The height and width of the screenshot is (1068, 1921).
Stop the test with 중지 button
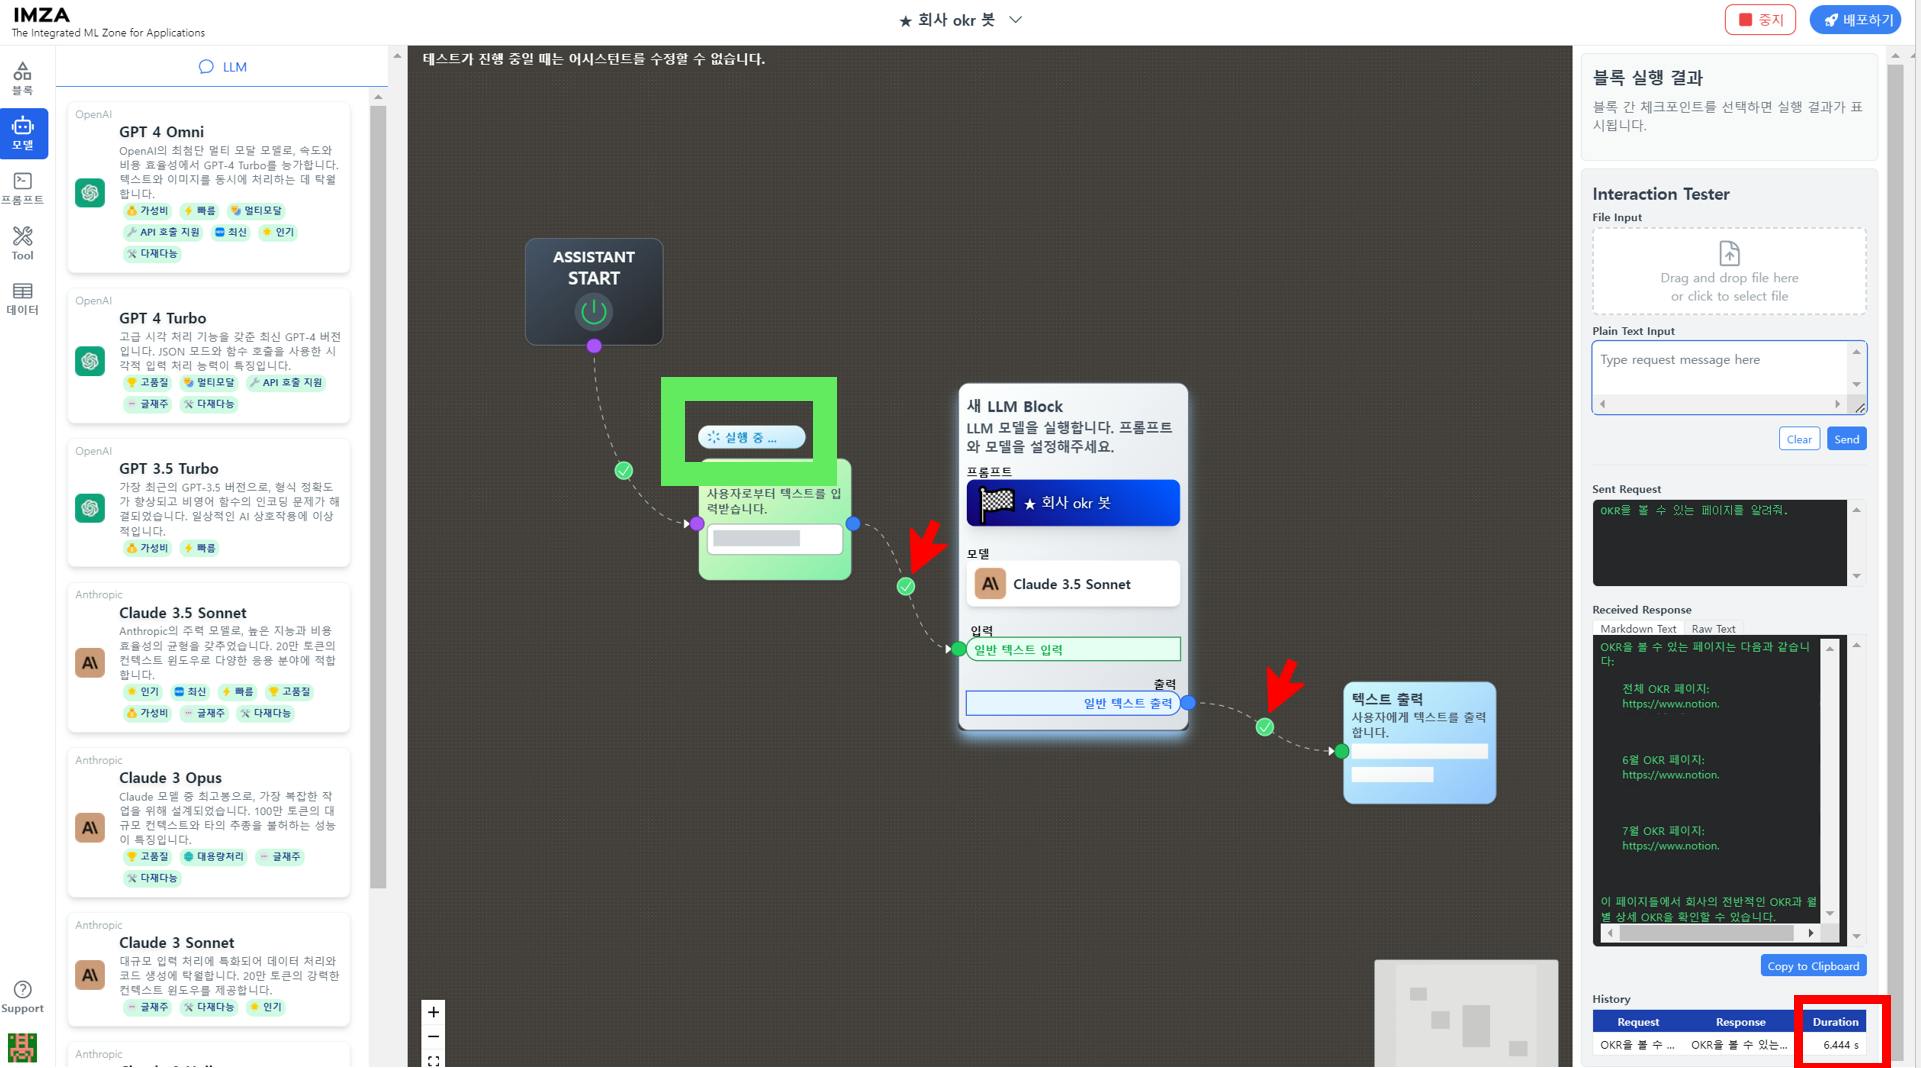[1760, 20]
